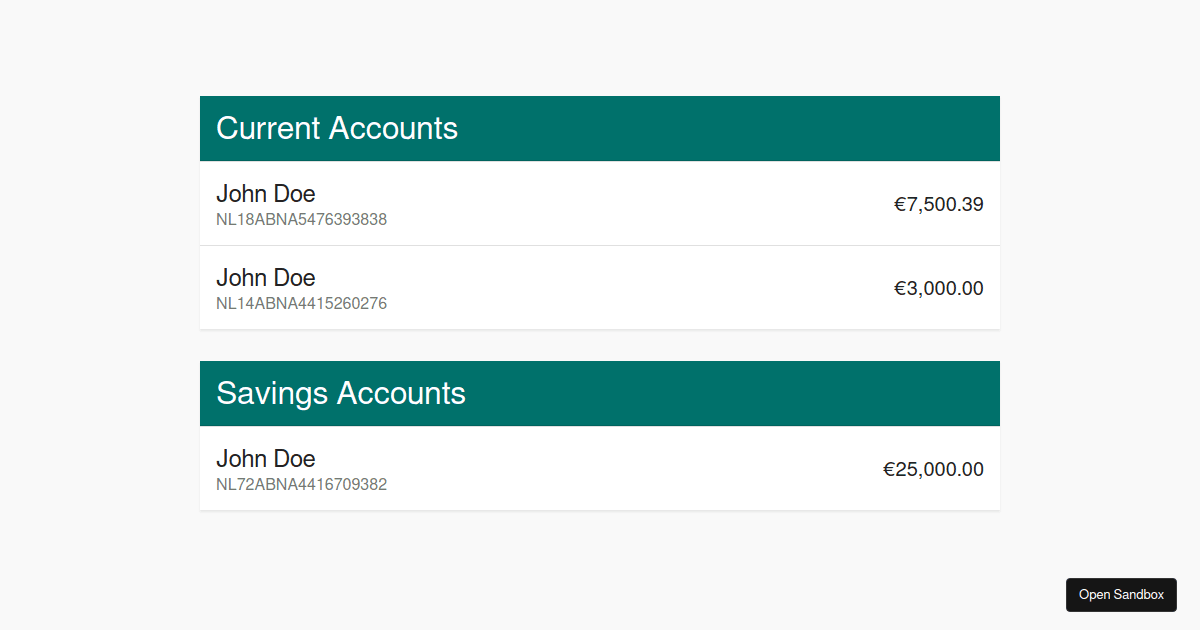Select the €7,500.39 balance
This screenshot has height=630, width=1200.
[938, 204]
